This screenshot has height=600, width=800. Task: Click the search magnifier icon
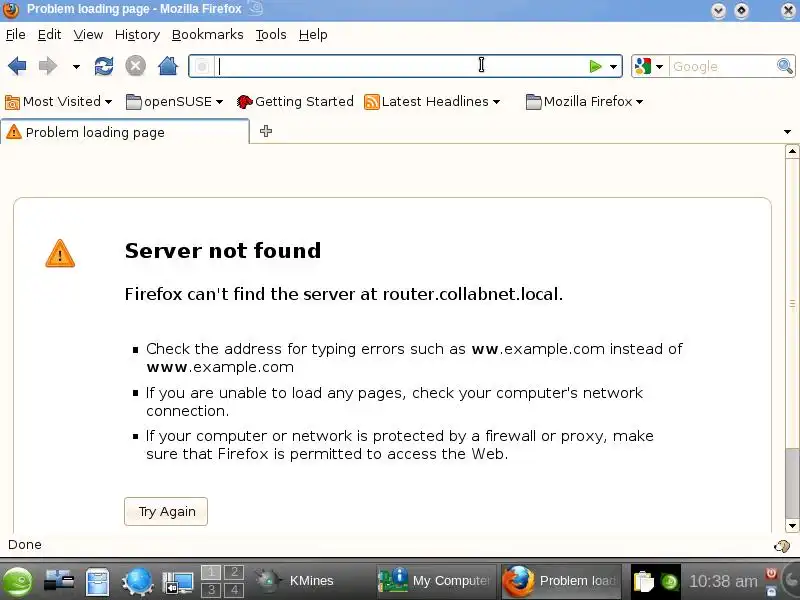coord(785,66)
